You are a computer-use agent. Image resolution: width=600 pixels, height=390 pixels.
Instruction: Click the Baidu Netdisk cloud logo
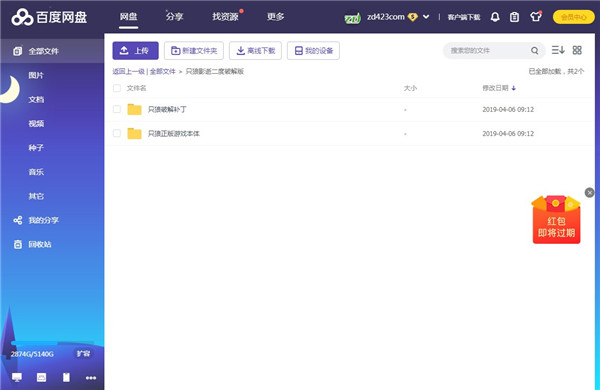(x=22, y=17)
